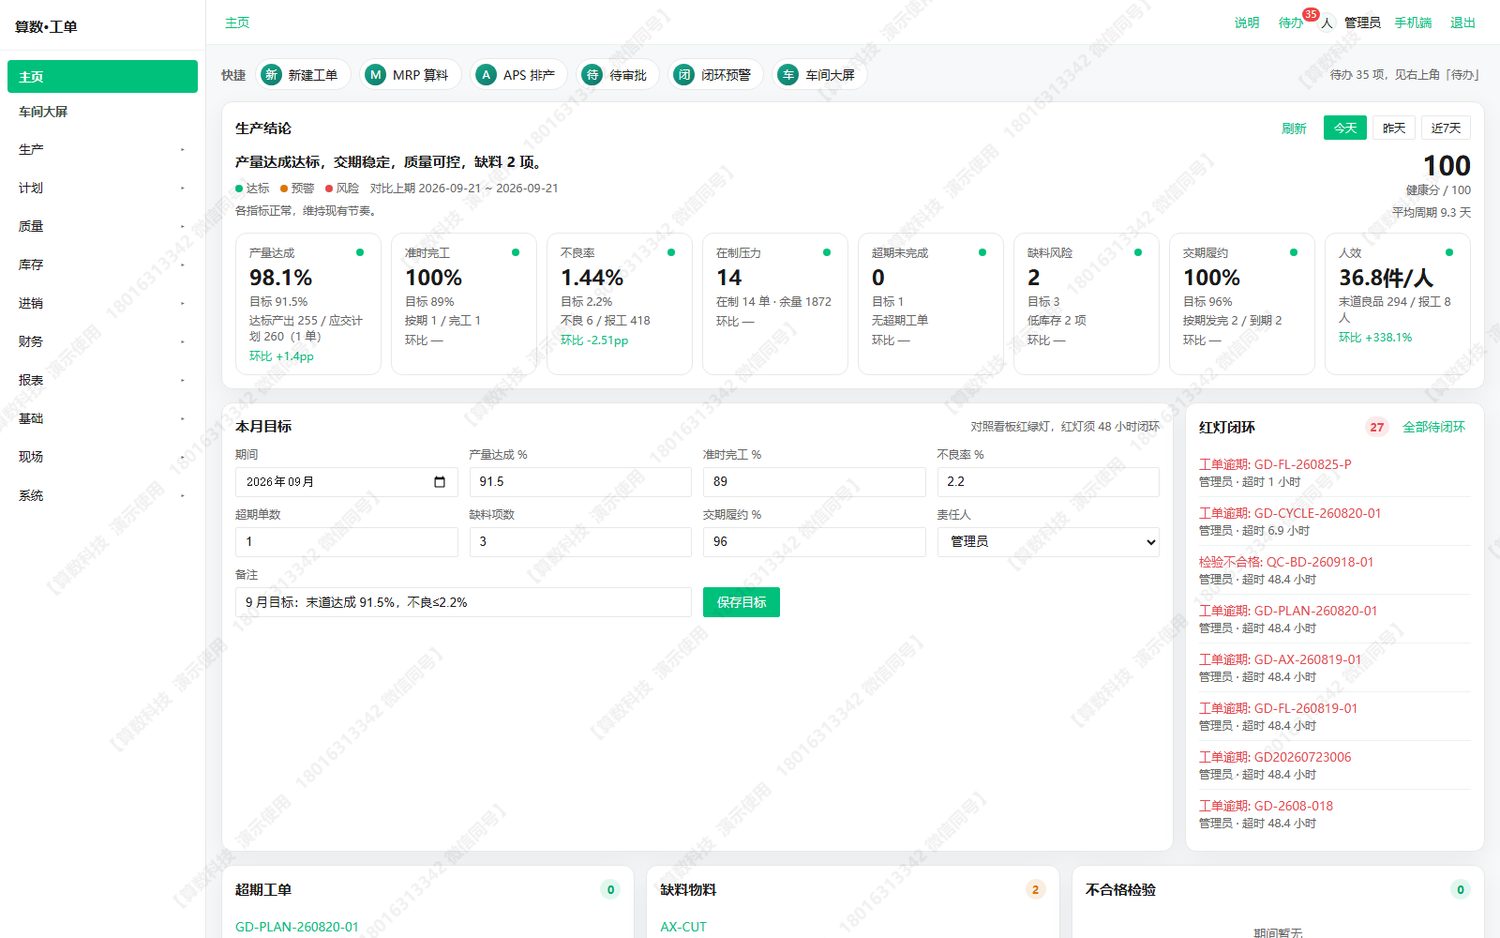Open the 产量达成 98.1% metric card
The image size is (1500, 938).
click(308, 304)
